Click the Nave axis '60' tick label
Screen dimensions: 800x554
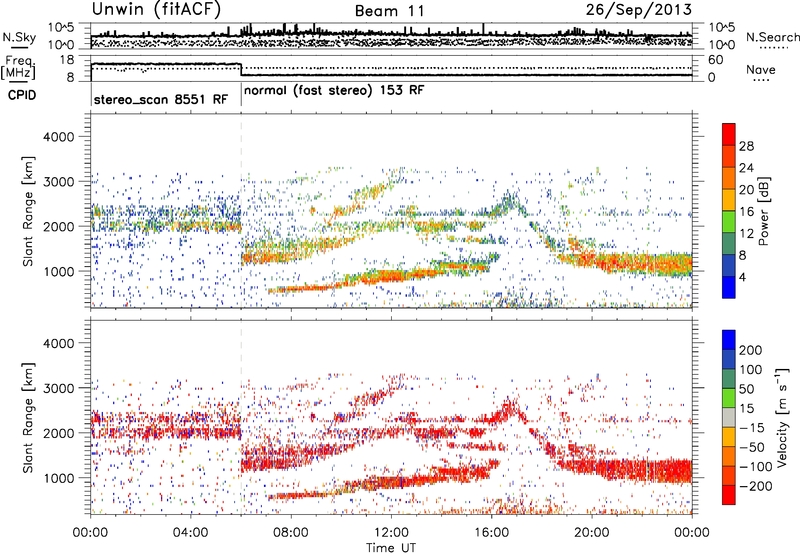coord(715,60)
